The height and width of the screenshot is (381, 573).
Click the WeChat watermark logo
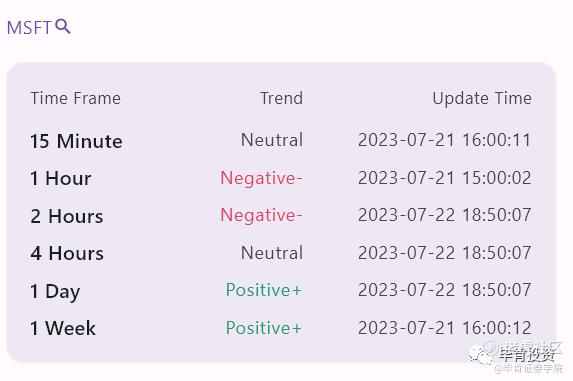pyautogui.click(x=482, y=353)
